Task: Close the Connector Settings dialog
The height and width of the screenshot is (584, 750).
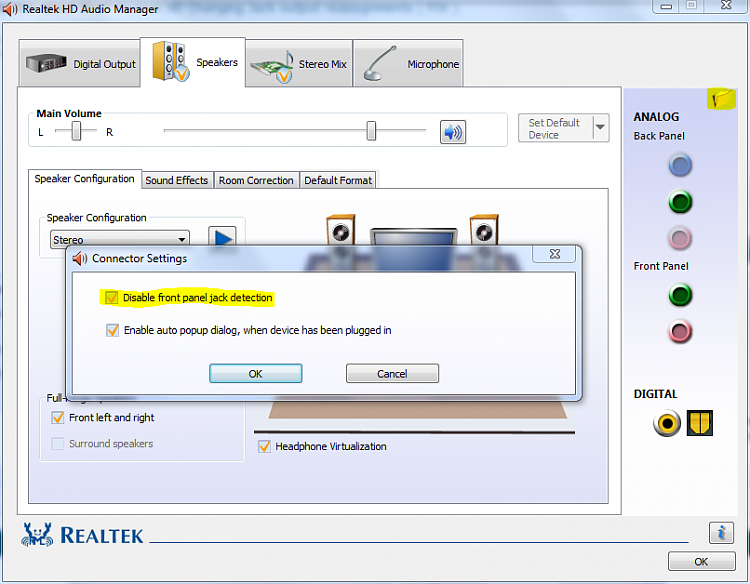Action: pos(554,254)
